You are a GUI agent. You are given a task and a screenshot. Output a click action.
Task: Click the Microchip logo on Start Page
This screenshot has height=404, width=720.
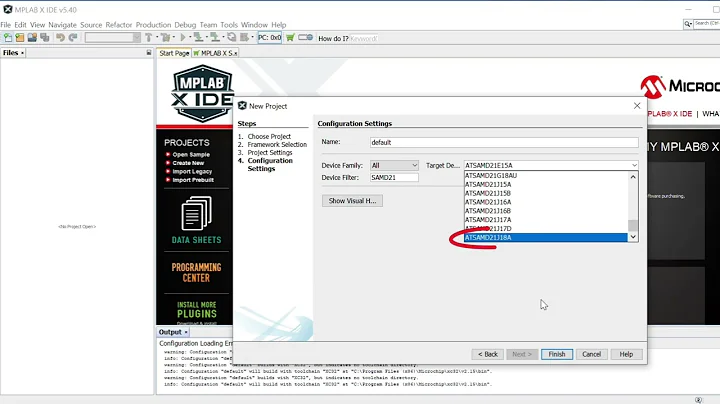click(x=680, y=86)
